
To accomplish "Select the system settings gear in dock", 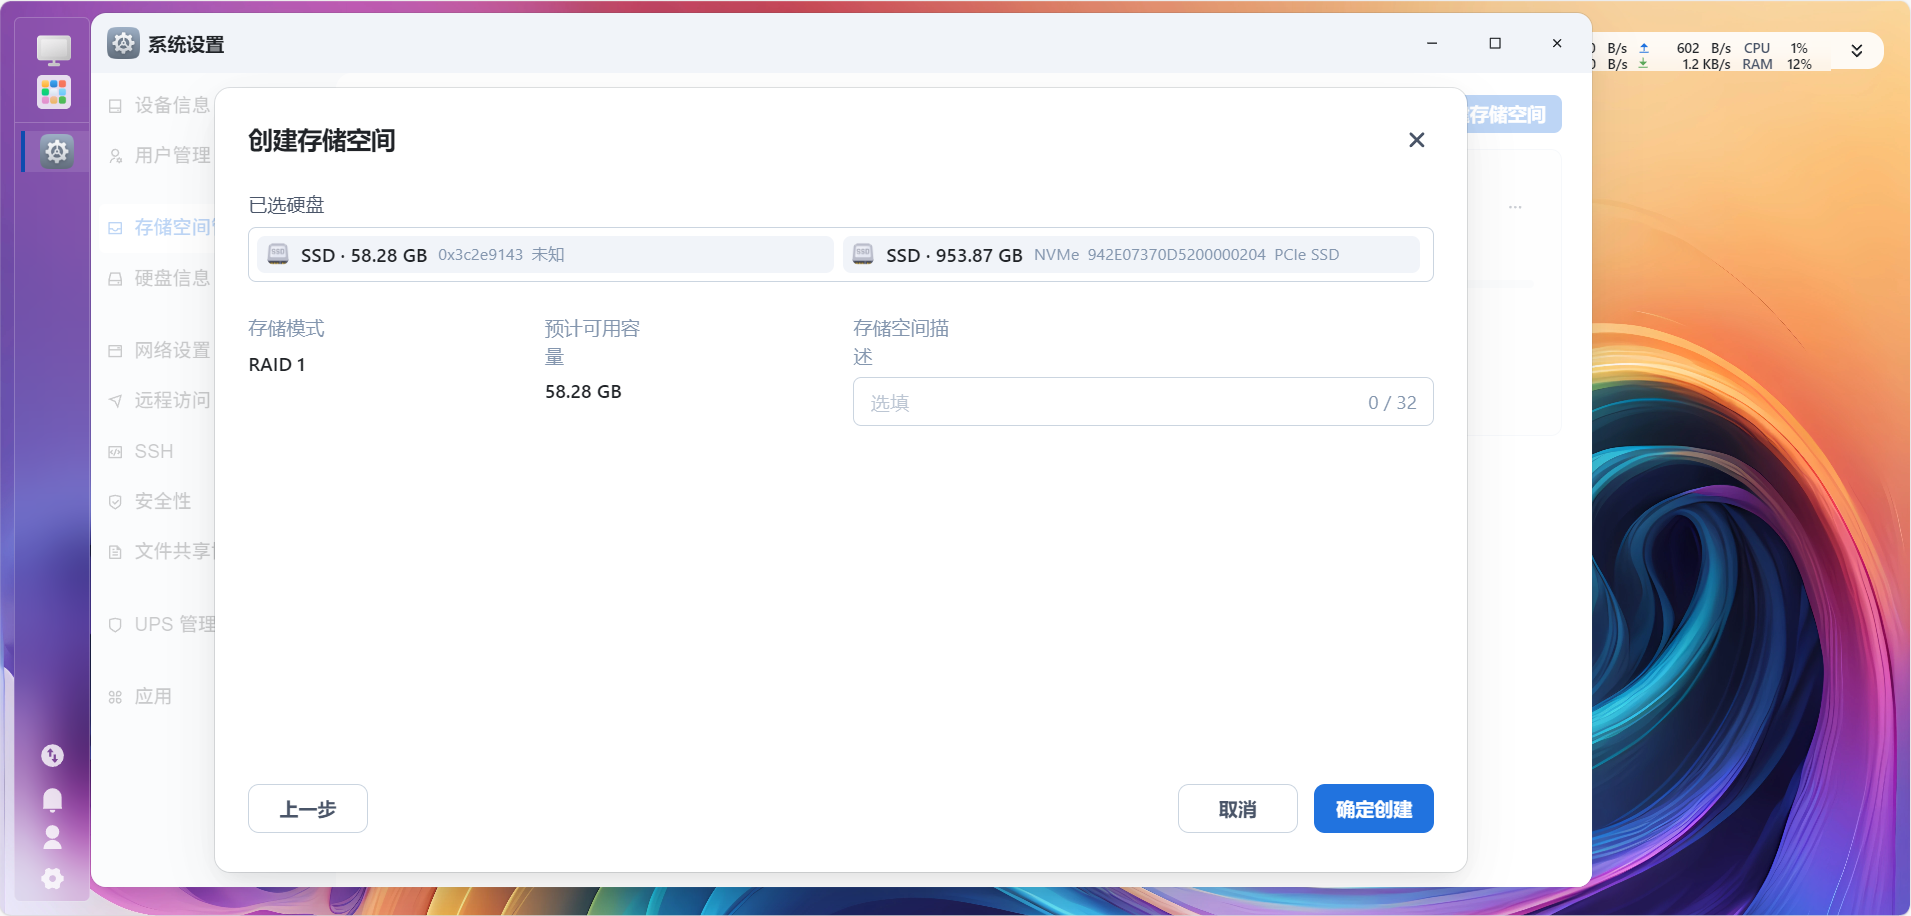I will click(56, 151).
